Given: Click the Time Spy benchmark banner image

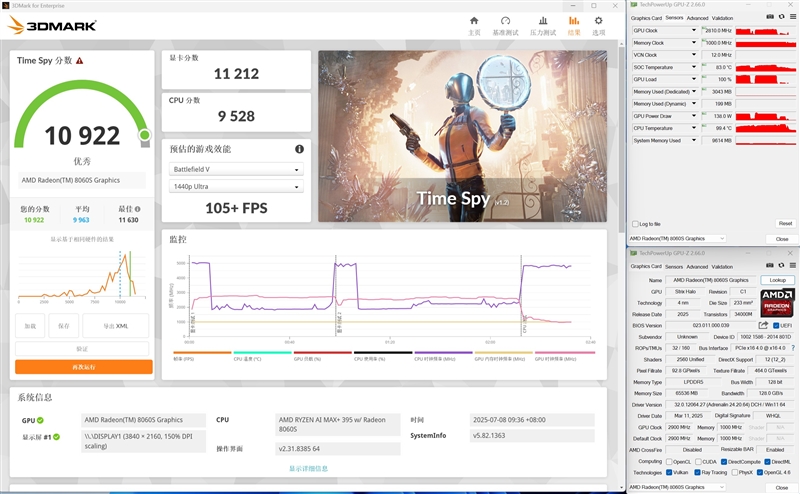Looking at the screenshot, I should (461, 137).
